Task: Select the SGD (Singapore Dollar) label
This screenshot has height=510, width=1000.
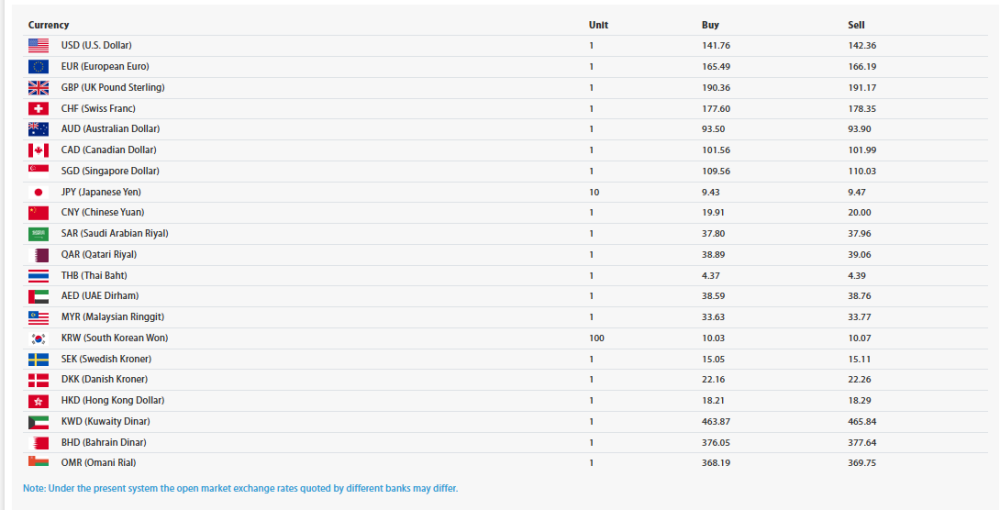Action: tap(110, 171)
